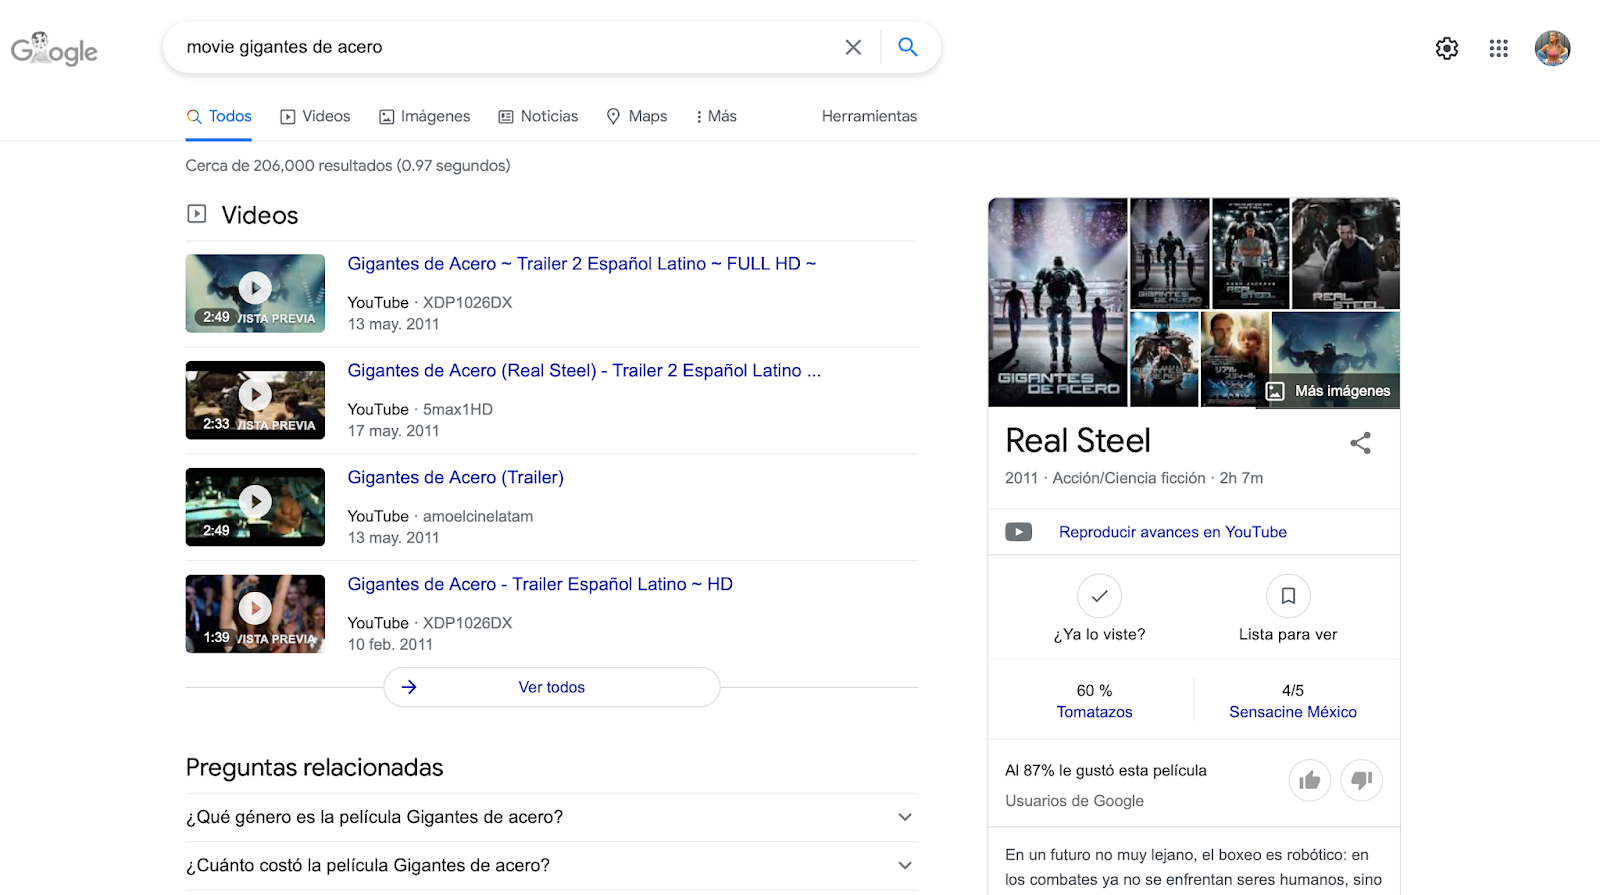This screenshot has width=1600, height=895.
Task: Switch to the Maps tab
Action: [636, 116]
